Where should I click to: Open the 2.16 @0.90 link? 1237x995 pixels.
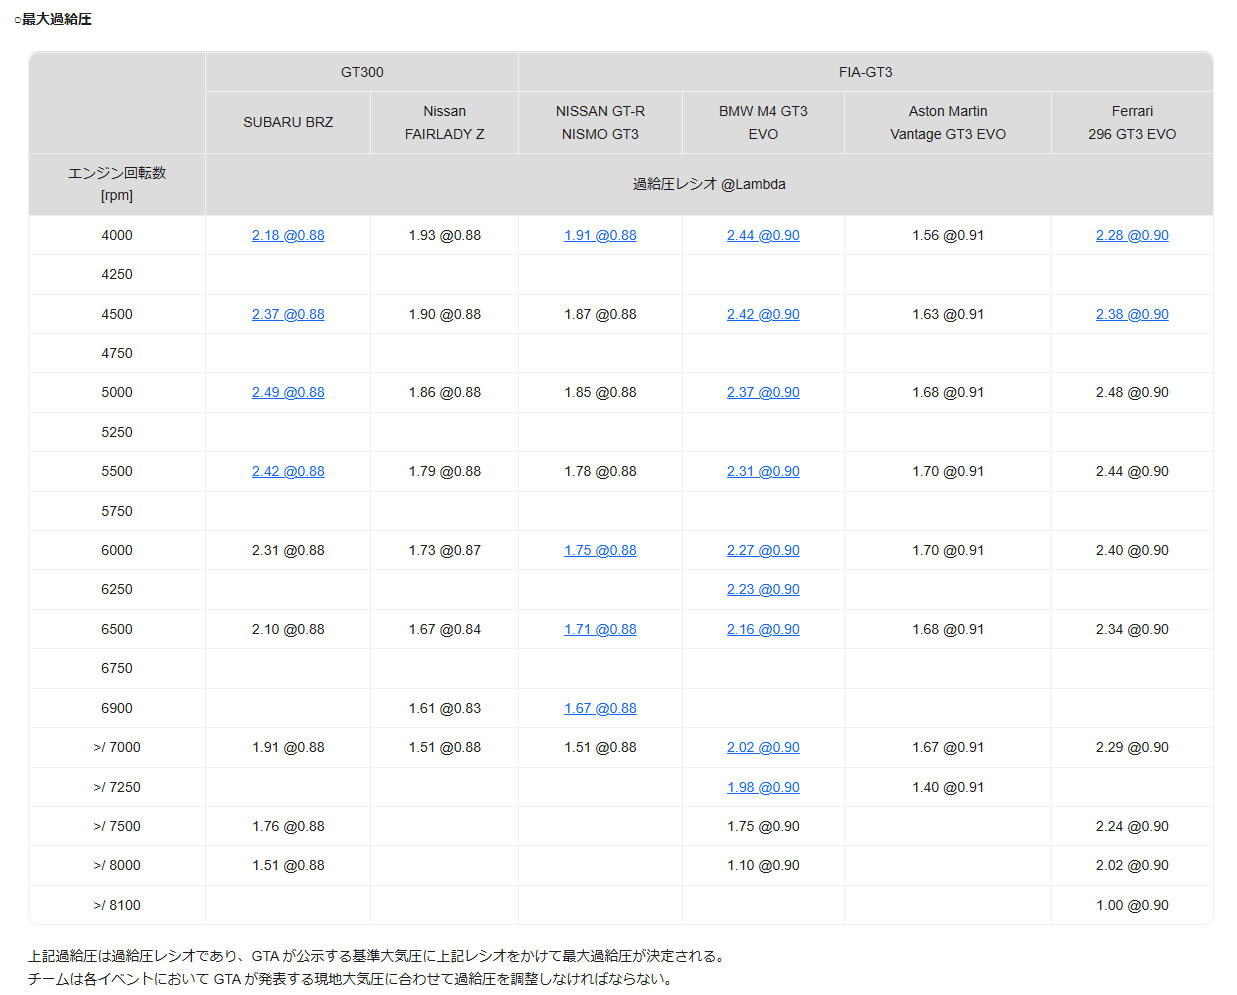coord(763,629)
